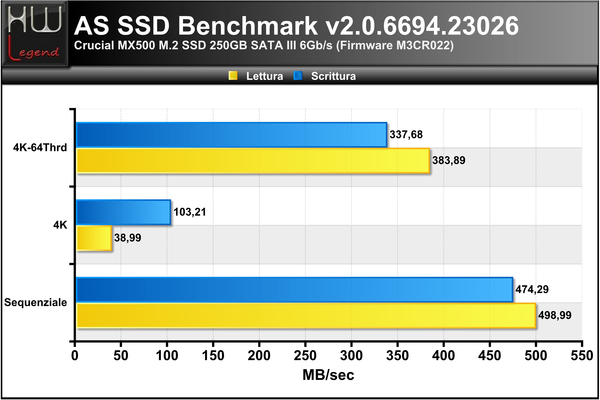This screenshot has width=600, height=400.
Task: Click the MB/sec axis title
Action: point(328,375)
